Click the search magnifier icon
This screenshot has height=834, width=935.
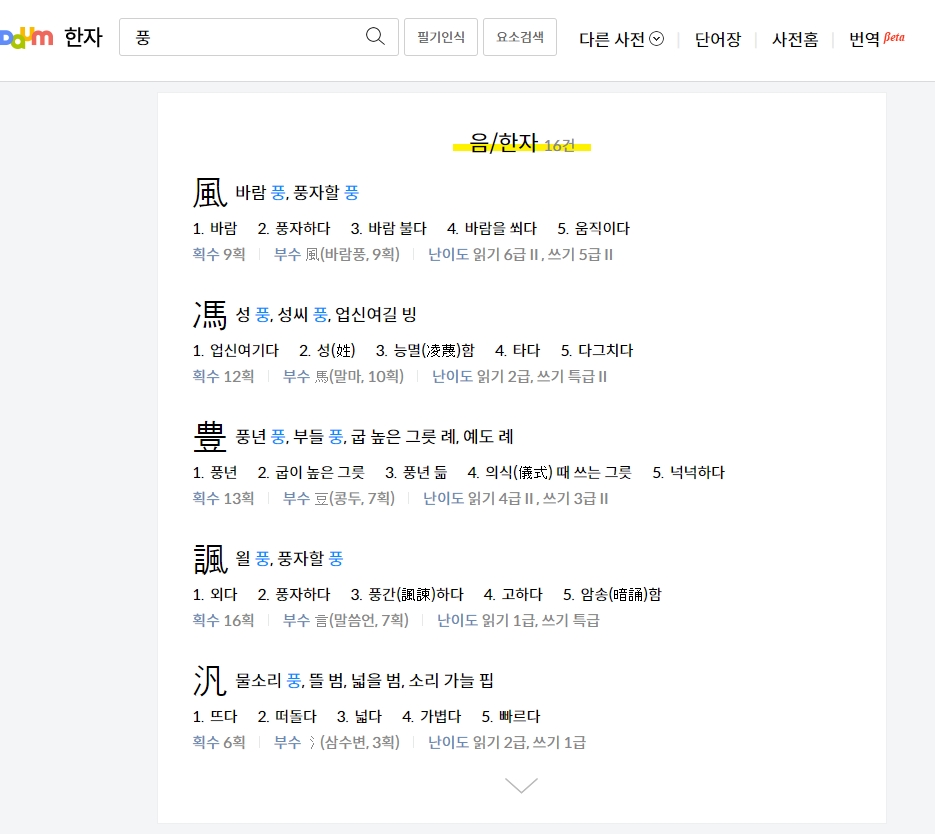tap(375, 36)
